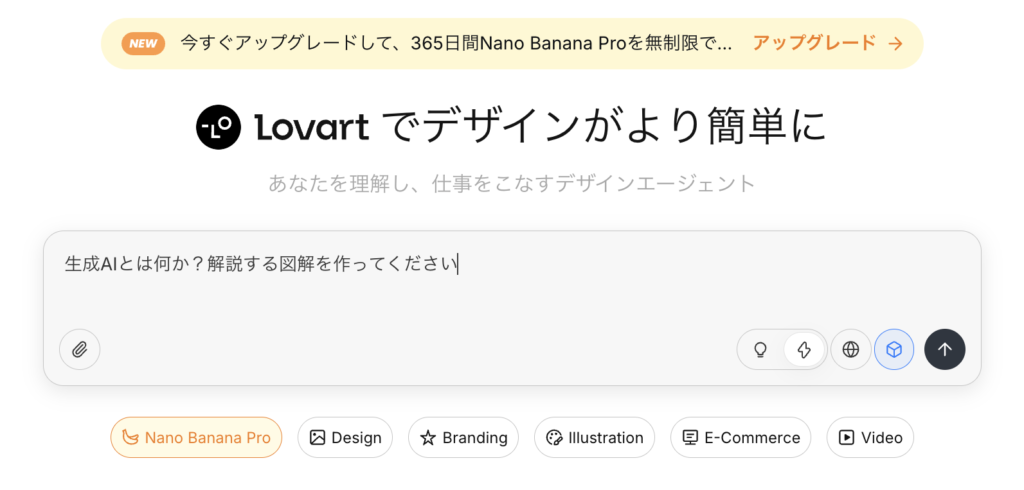Choose the Illustration category chip

pyautogui.click(x=594, y=438)
